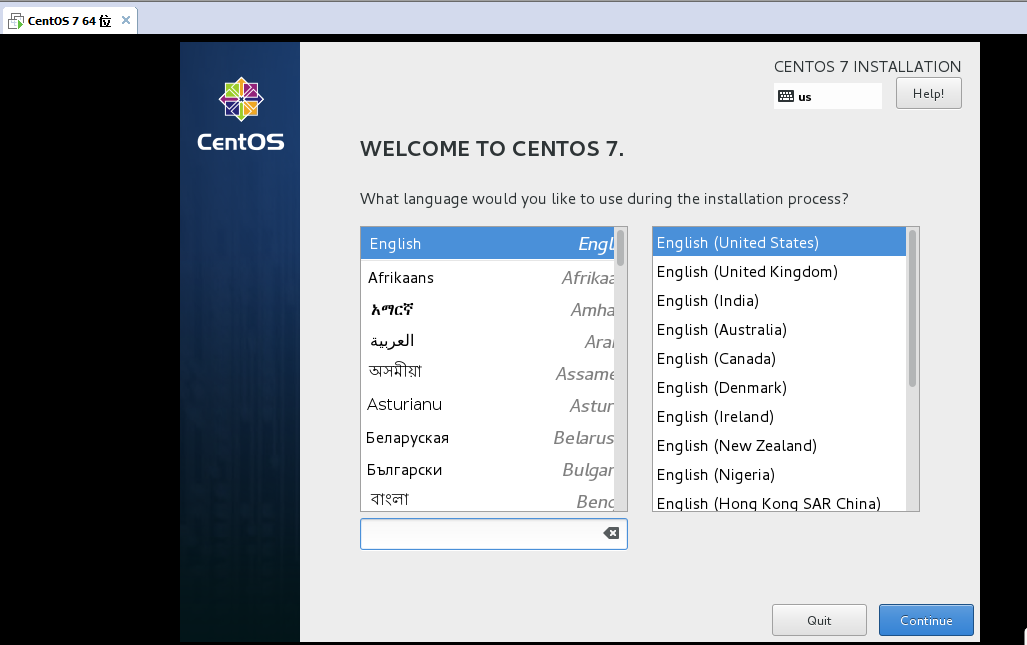Select Български in the language list
The image size is (1027, 645).
coord(487,470)
